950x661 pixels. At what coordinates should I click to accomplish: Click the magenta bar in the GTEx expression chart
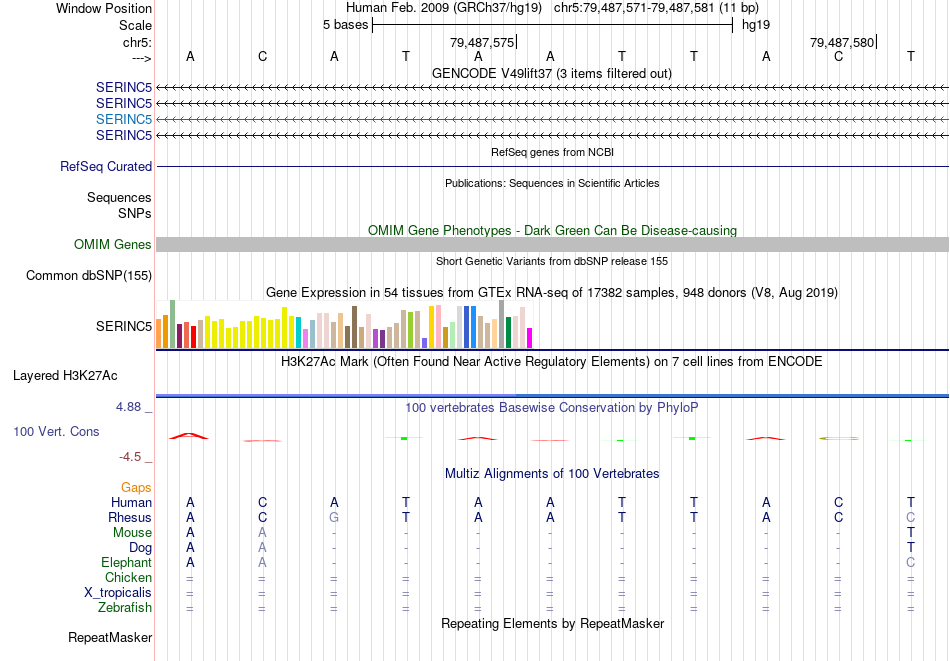pos(530,338)
